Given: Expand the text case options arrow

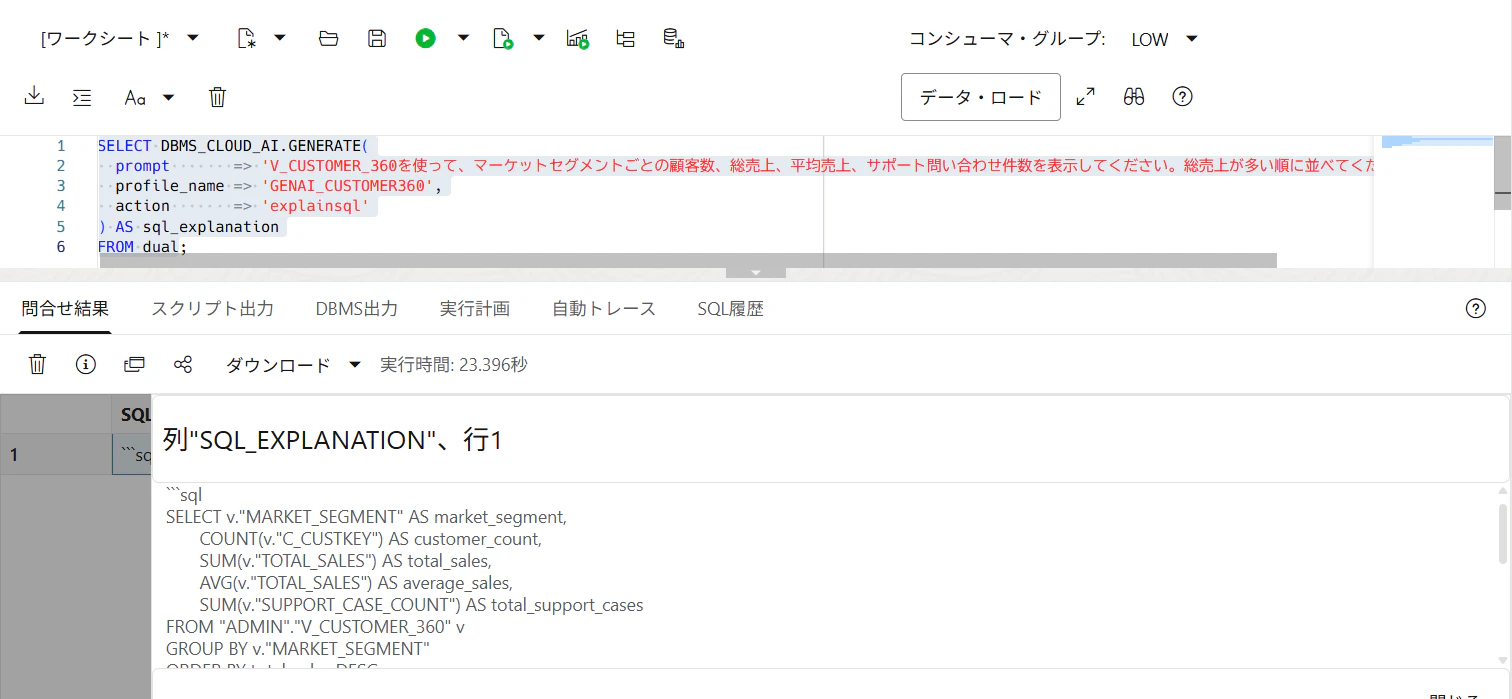Looking at the screenshot, I should click(x=169, y=97).
